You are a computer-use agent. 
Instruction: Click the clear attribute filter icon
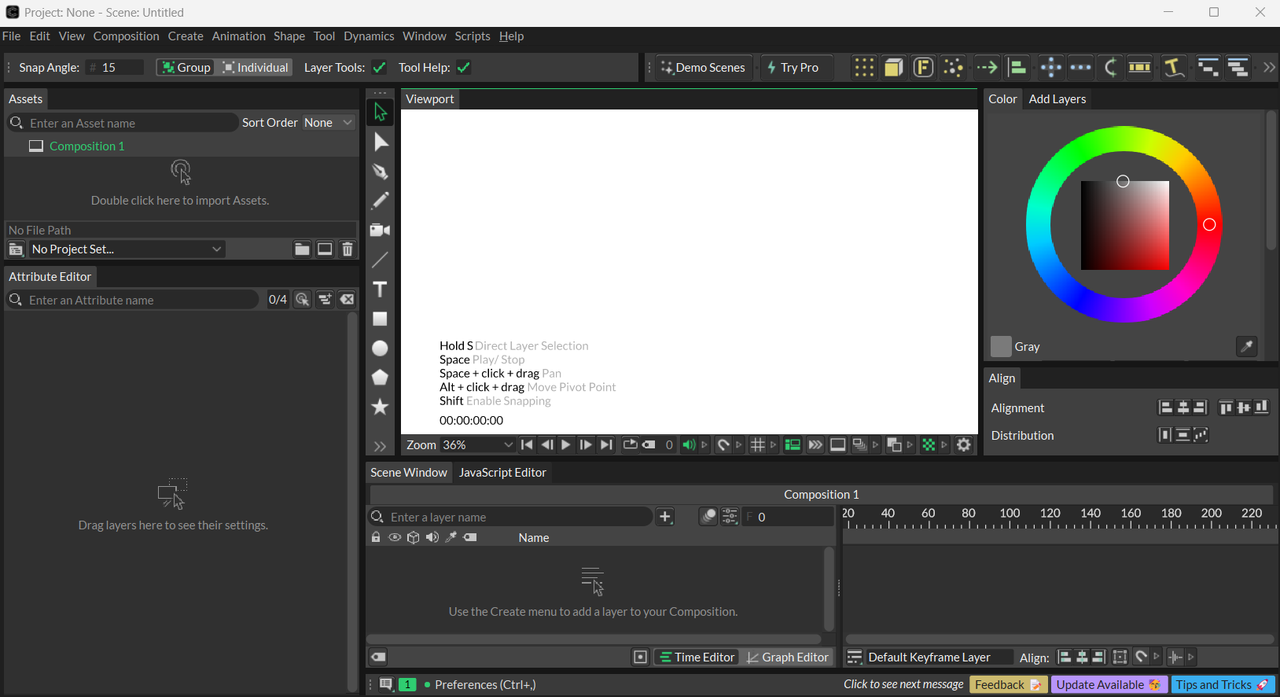347,299
